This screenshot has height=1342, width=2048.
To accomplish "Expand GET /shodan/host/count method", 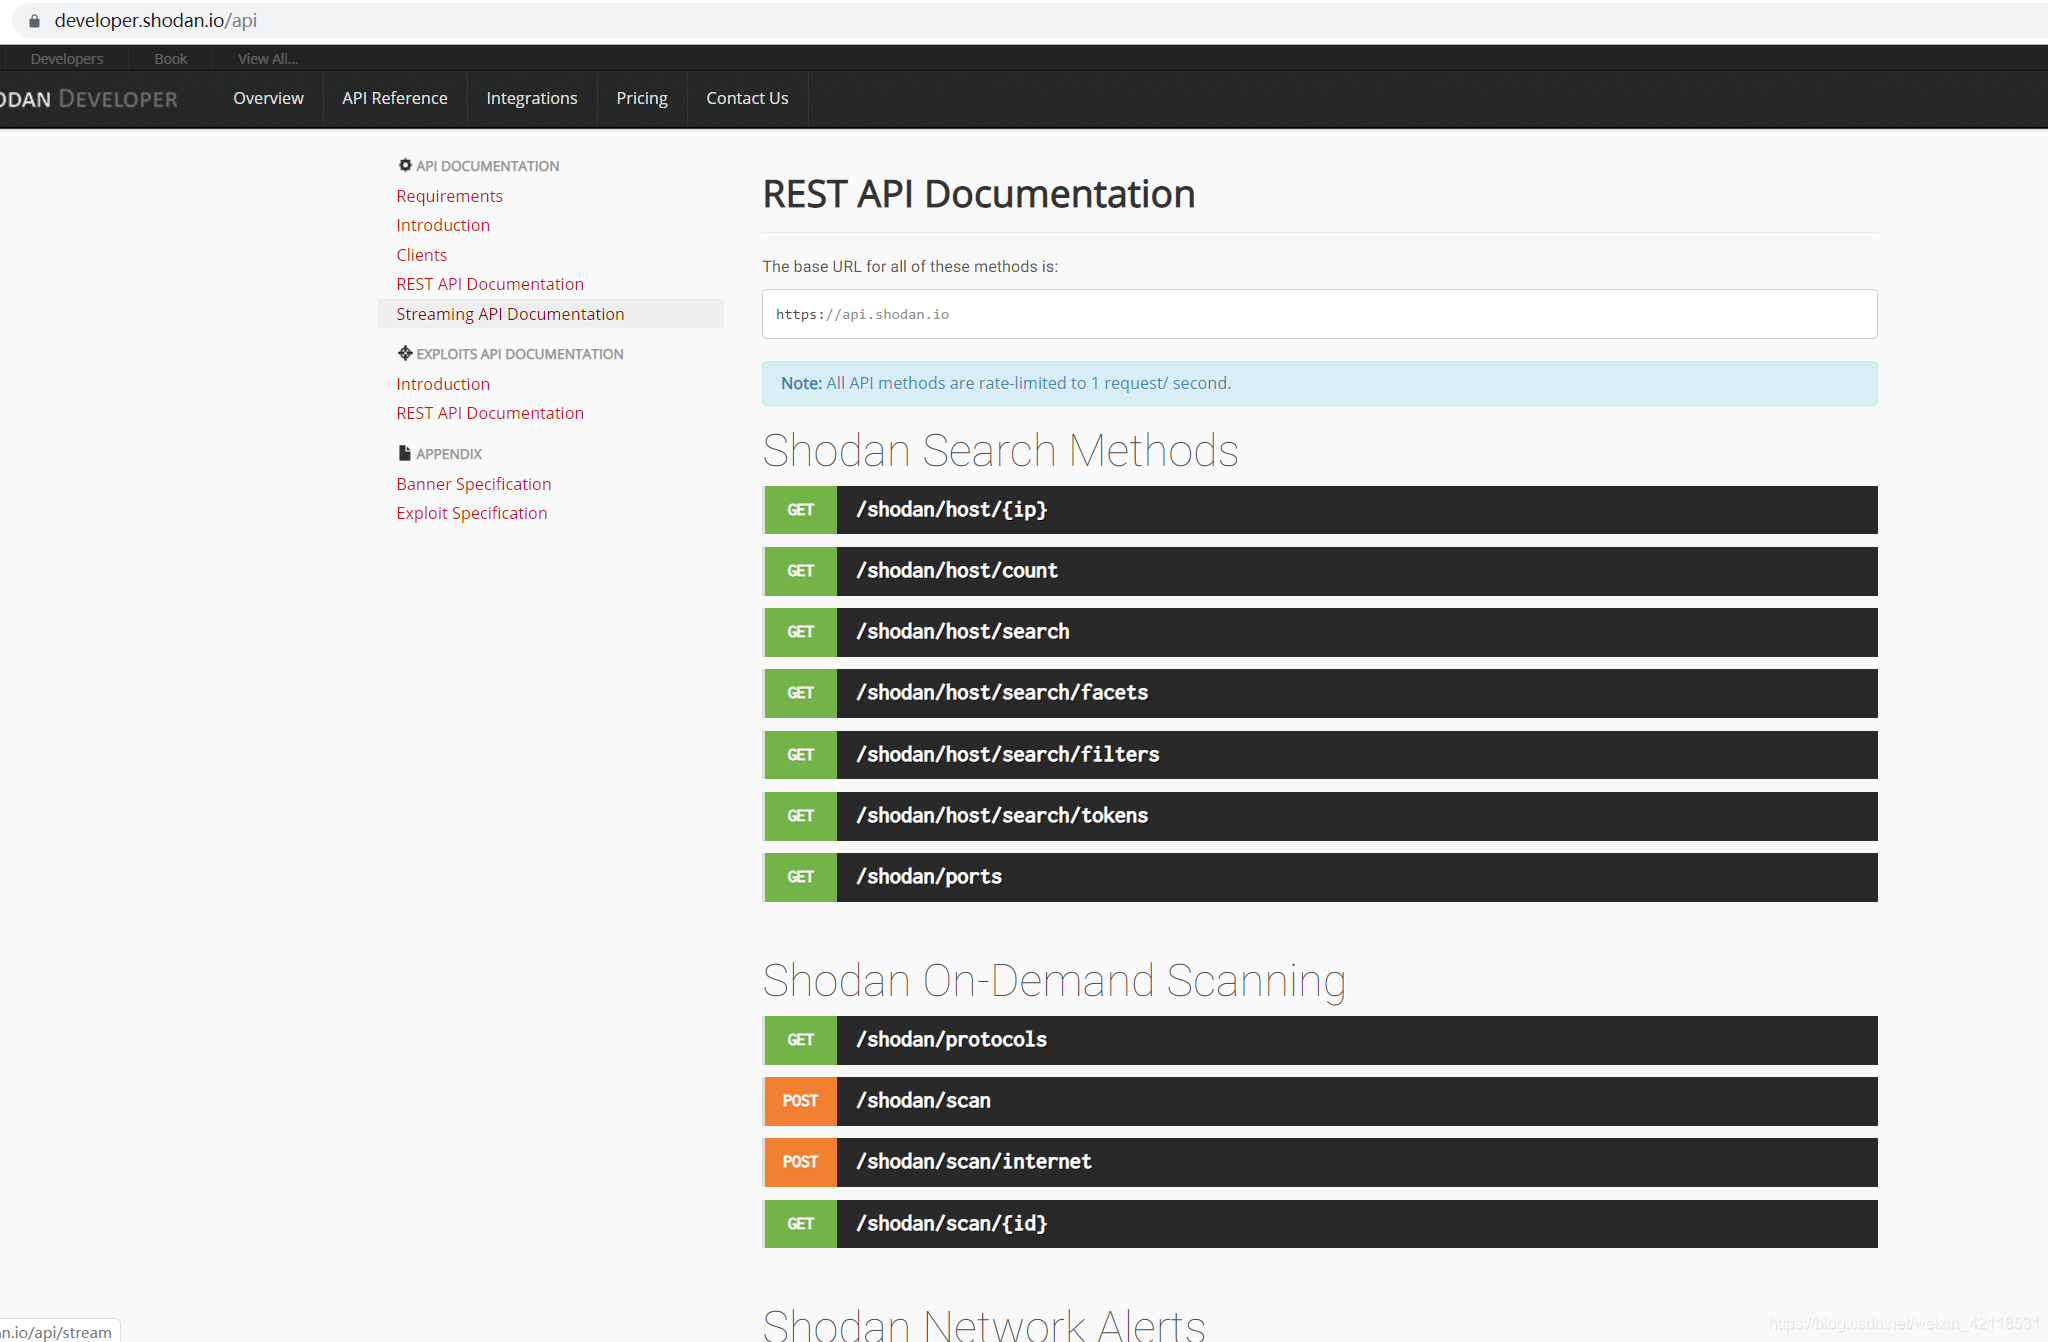I will [x=1320, y=571].
